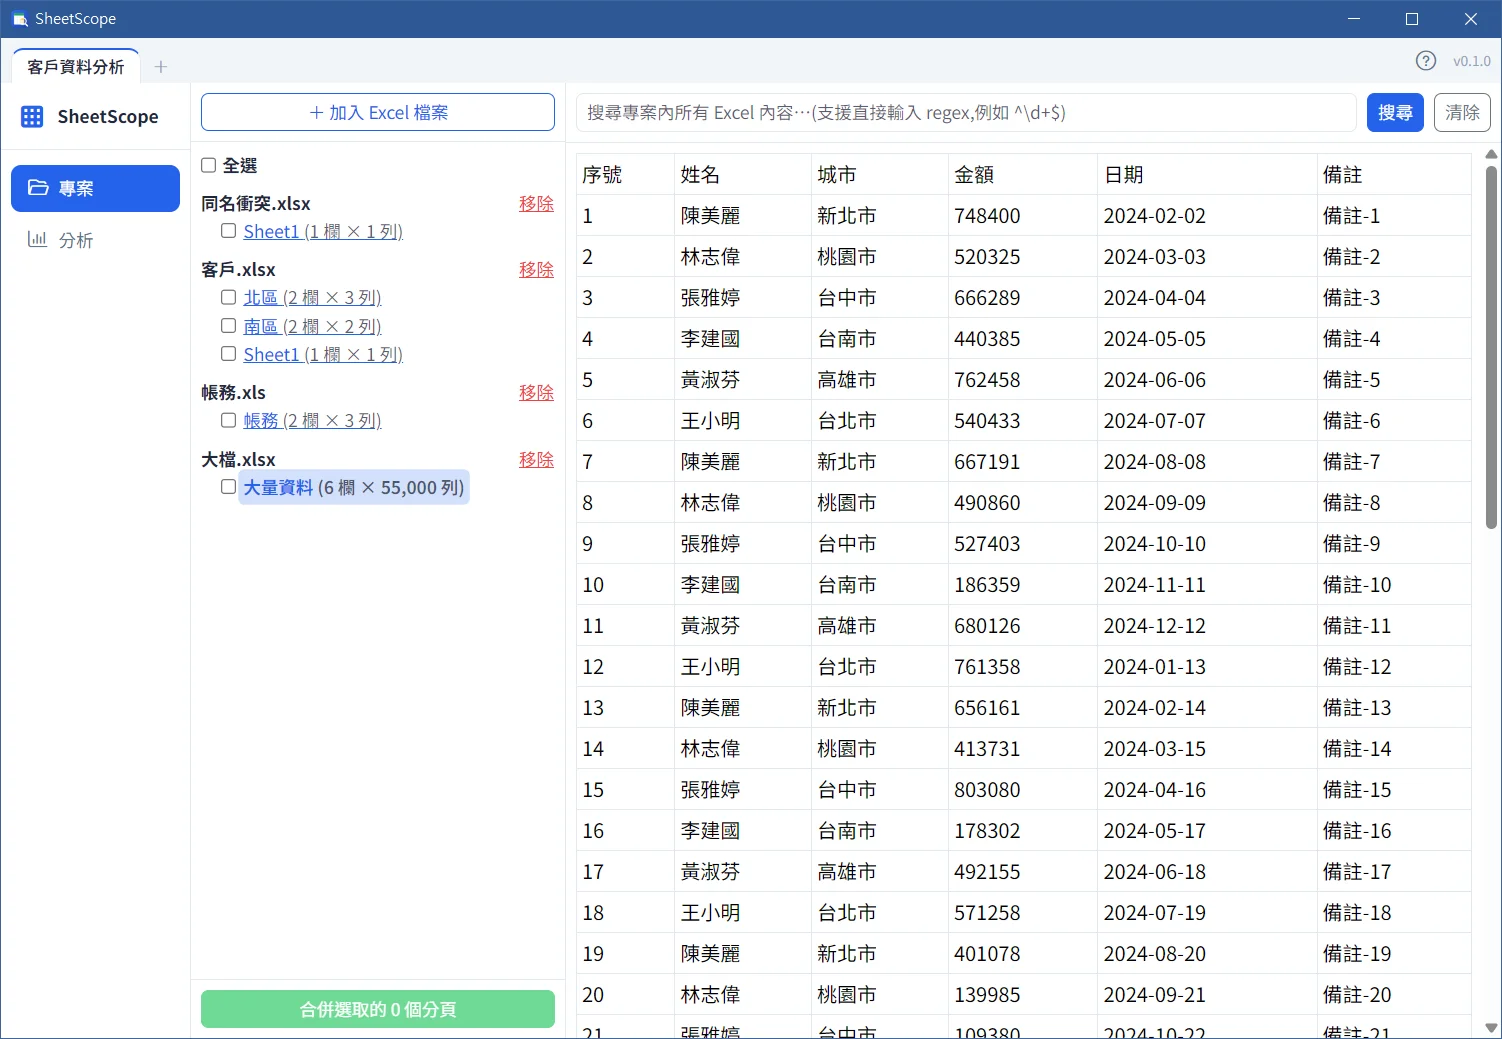Add a new tab with plus icon
This screenshot has height=1039, width=1502.
161,67
